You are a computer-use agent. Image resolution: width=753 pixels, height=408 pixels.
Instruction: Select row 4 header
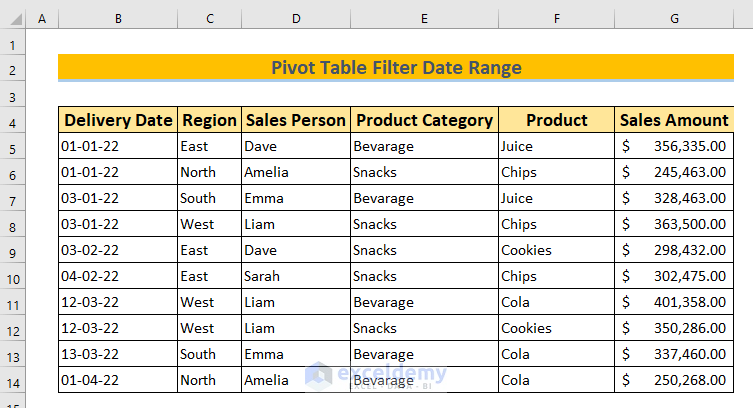[13, 121]
